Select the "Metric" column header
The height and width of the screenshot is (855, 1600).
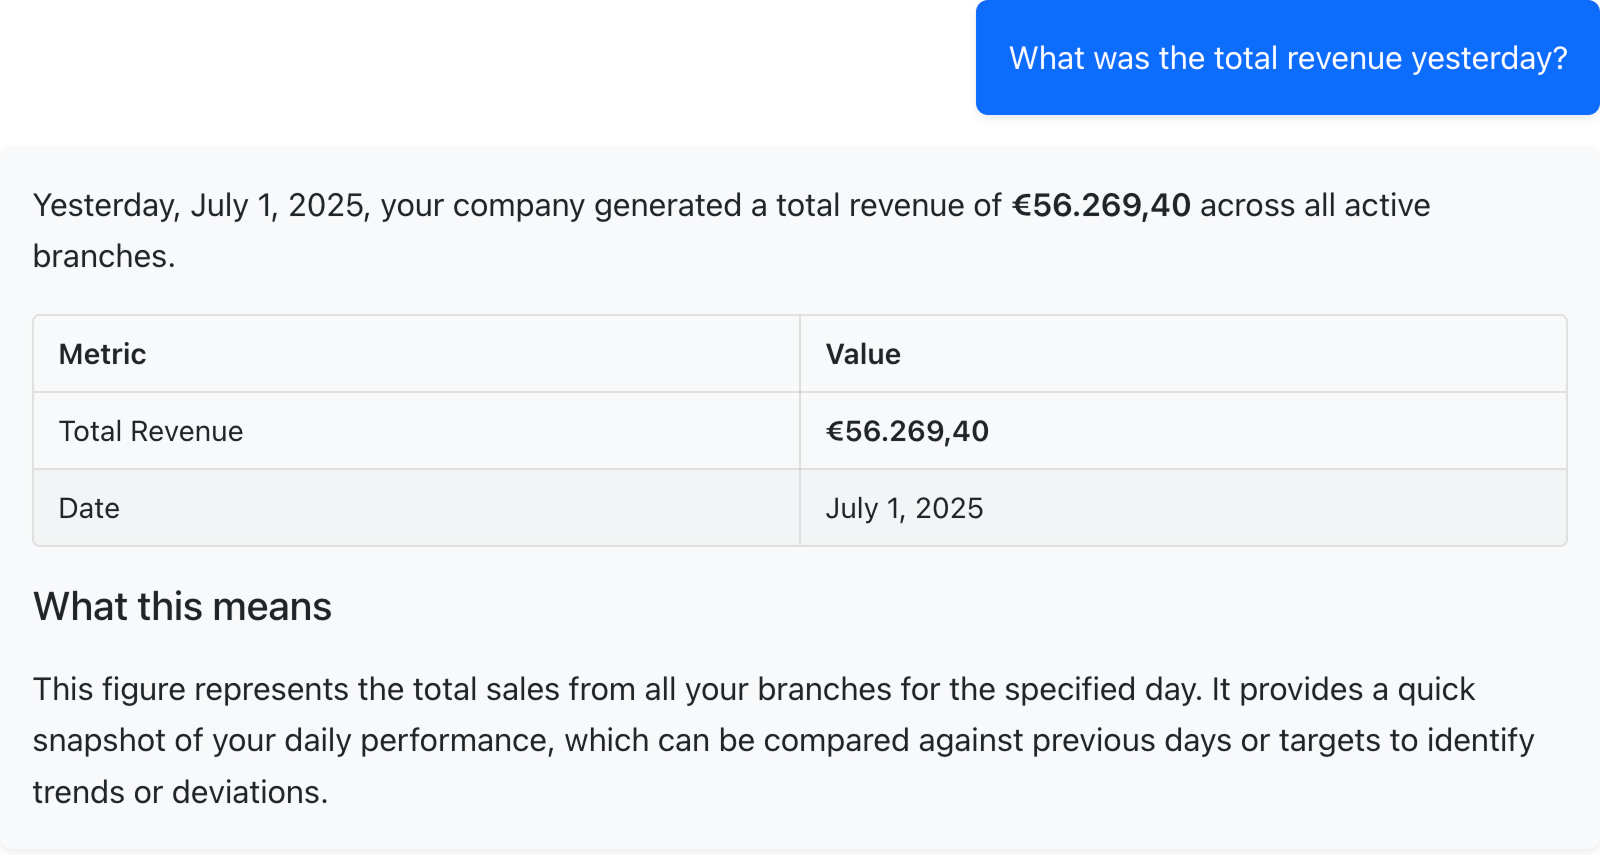click(x=417, y=354)
